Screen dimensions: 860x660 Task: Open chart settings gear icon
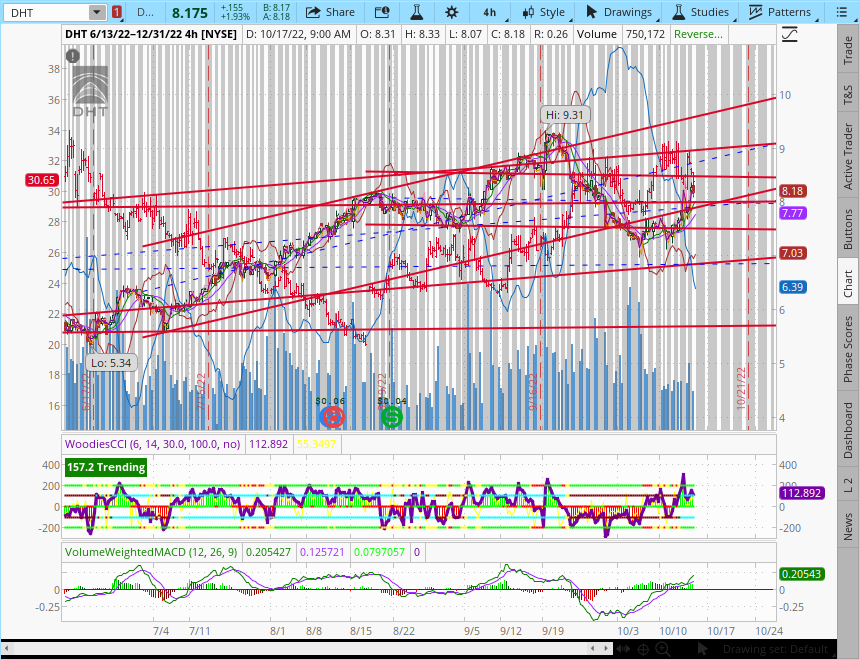point(451,12)
